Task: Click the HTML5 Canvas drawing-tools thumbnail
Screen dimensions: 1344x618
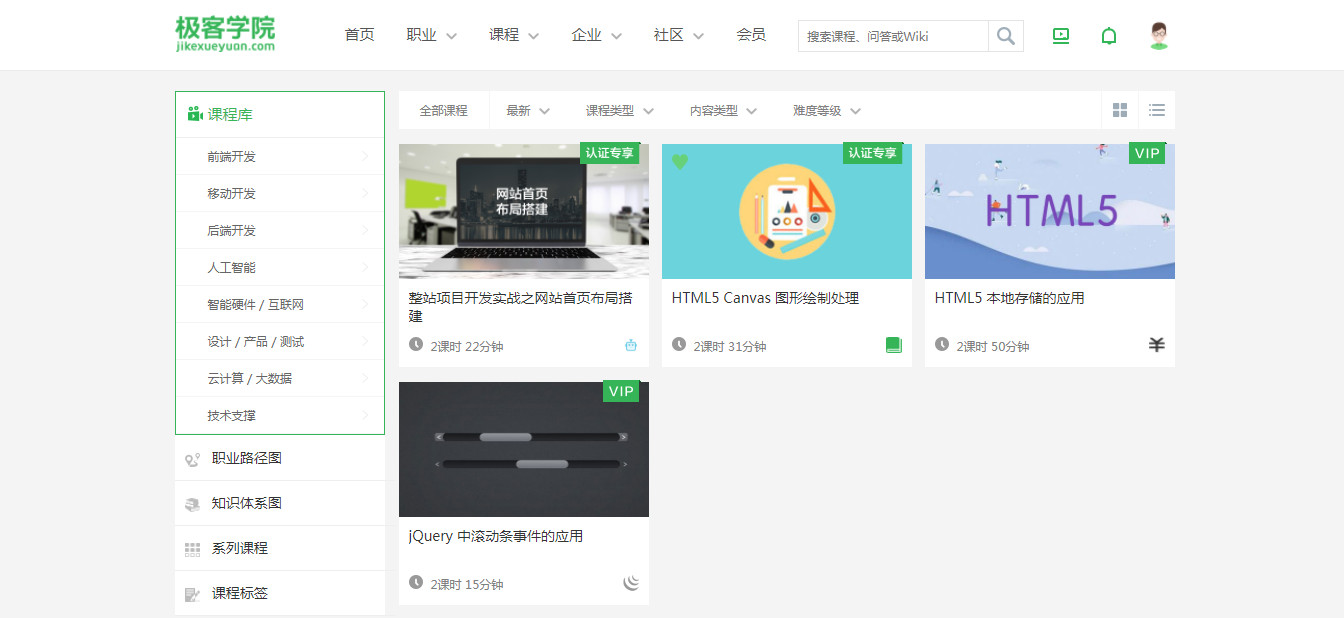Action: point(787,211)
